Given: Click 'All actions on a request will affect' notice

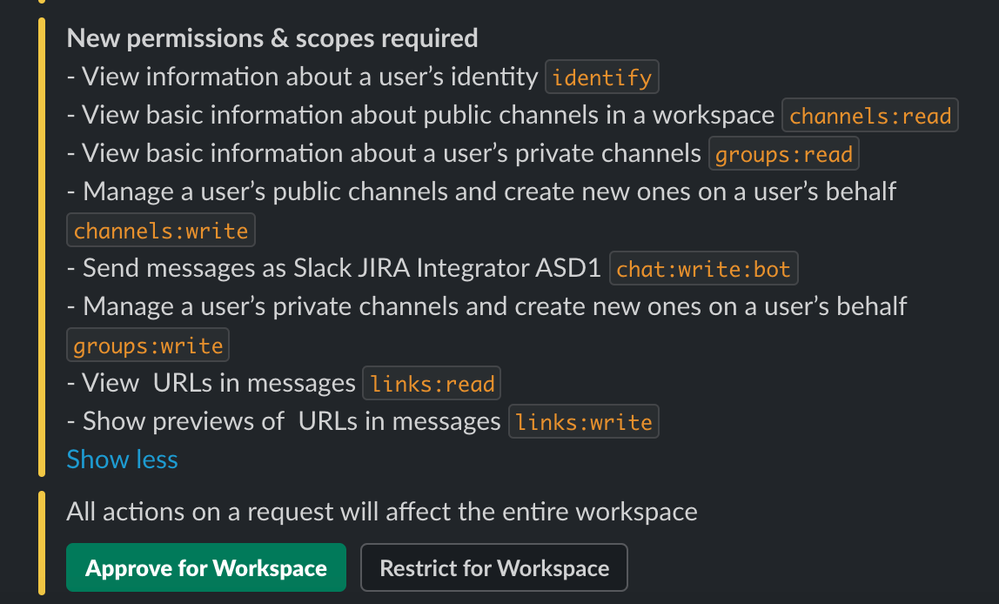Looking at the screenshot, I should coord(382,512).
